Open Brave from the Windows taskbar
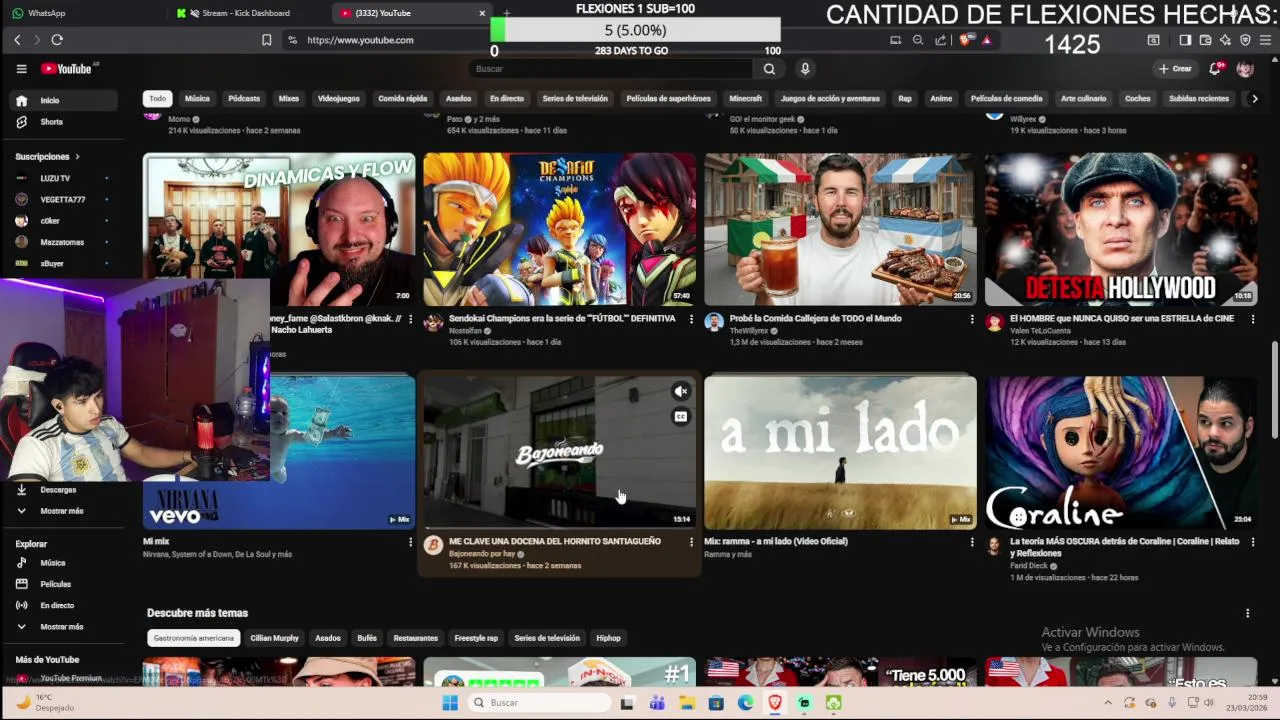The height and width of the screenshot is (720, 1280). pos(775,703)
